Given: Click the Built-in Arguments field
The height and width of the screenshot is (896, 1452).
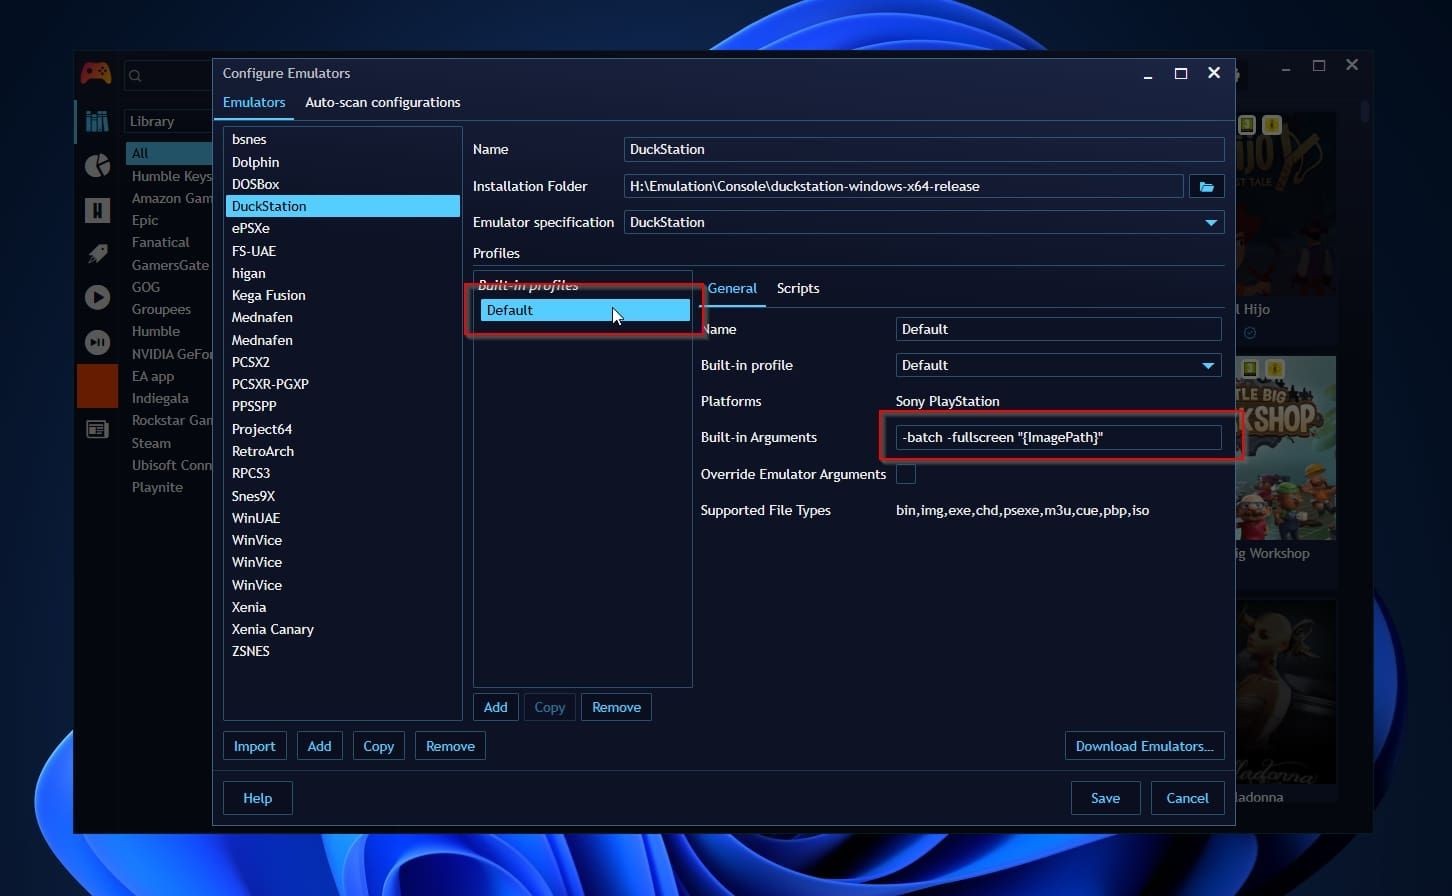Looking at the screenshot, I should tap(1059, 437).
